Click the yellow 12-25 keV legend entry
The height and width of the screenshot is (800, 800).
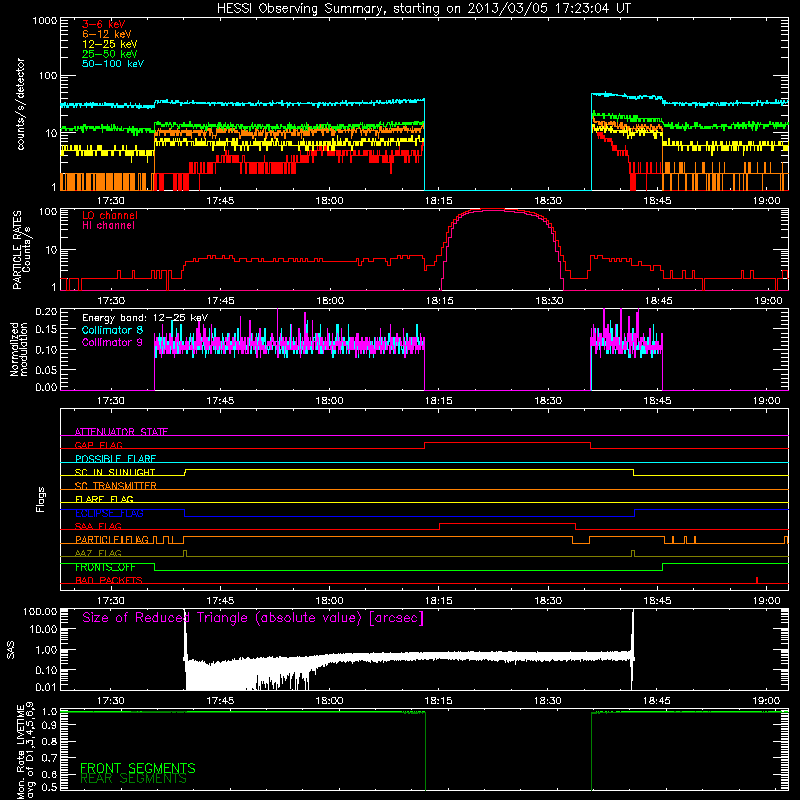click(x=110, y=44)
